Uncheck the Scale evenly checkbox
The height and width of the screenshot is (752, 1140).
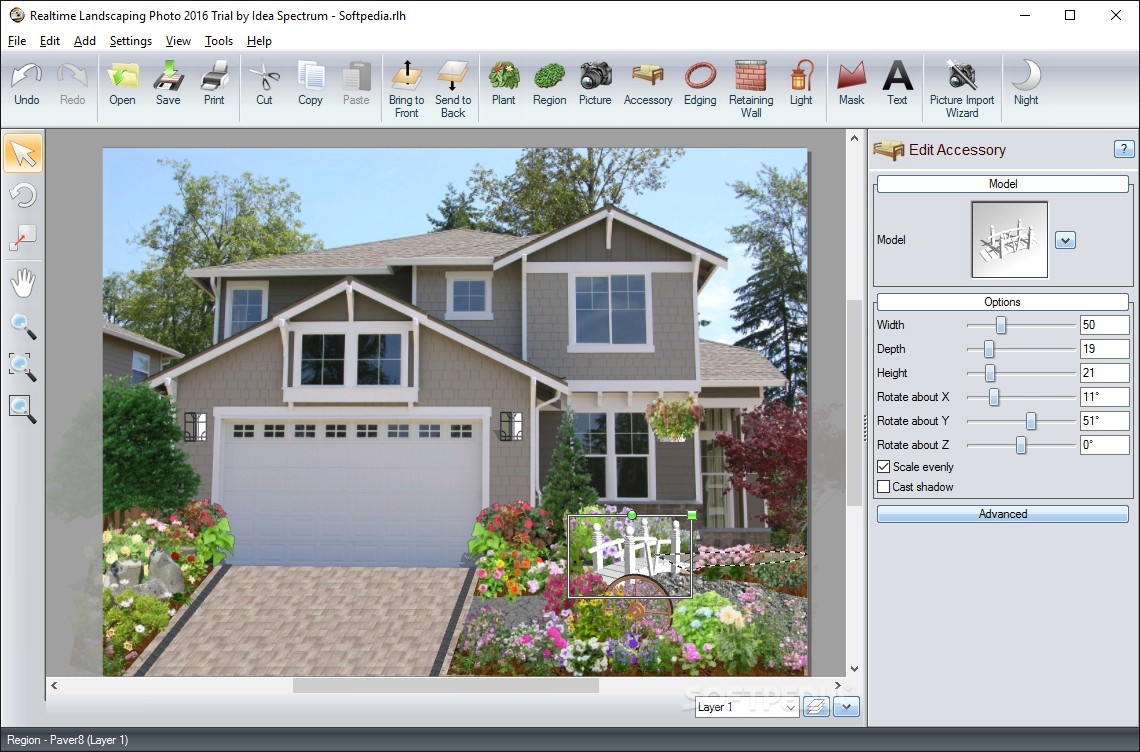coord(883,467)
